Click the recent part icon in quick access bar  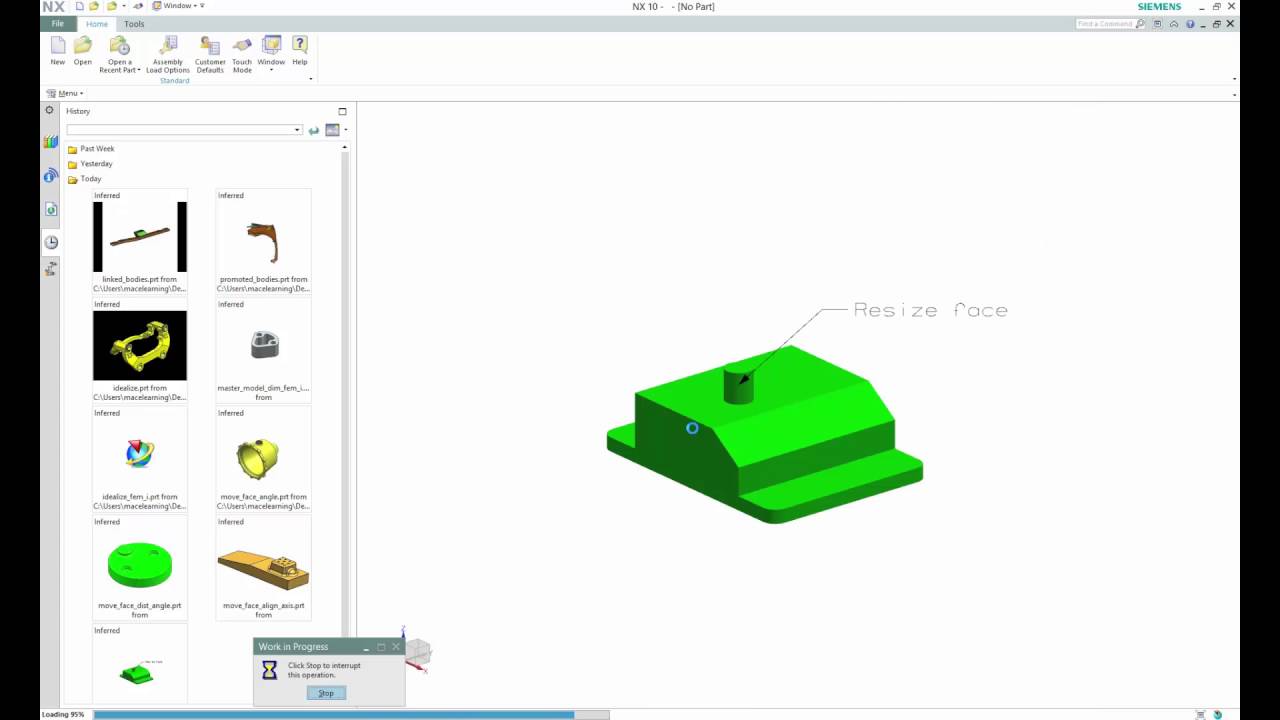pyautogui.click(x=112, y=6)
